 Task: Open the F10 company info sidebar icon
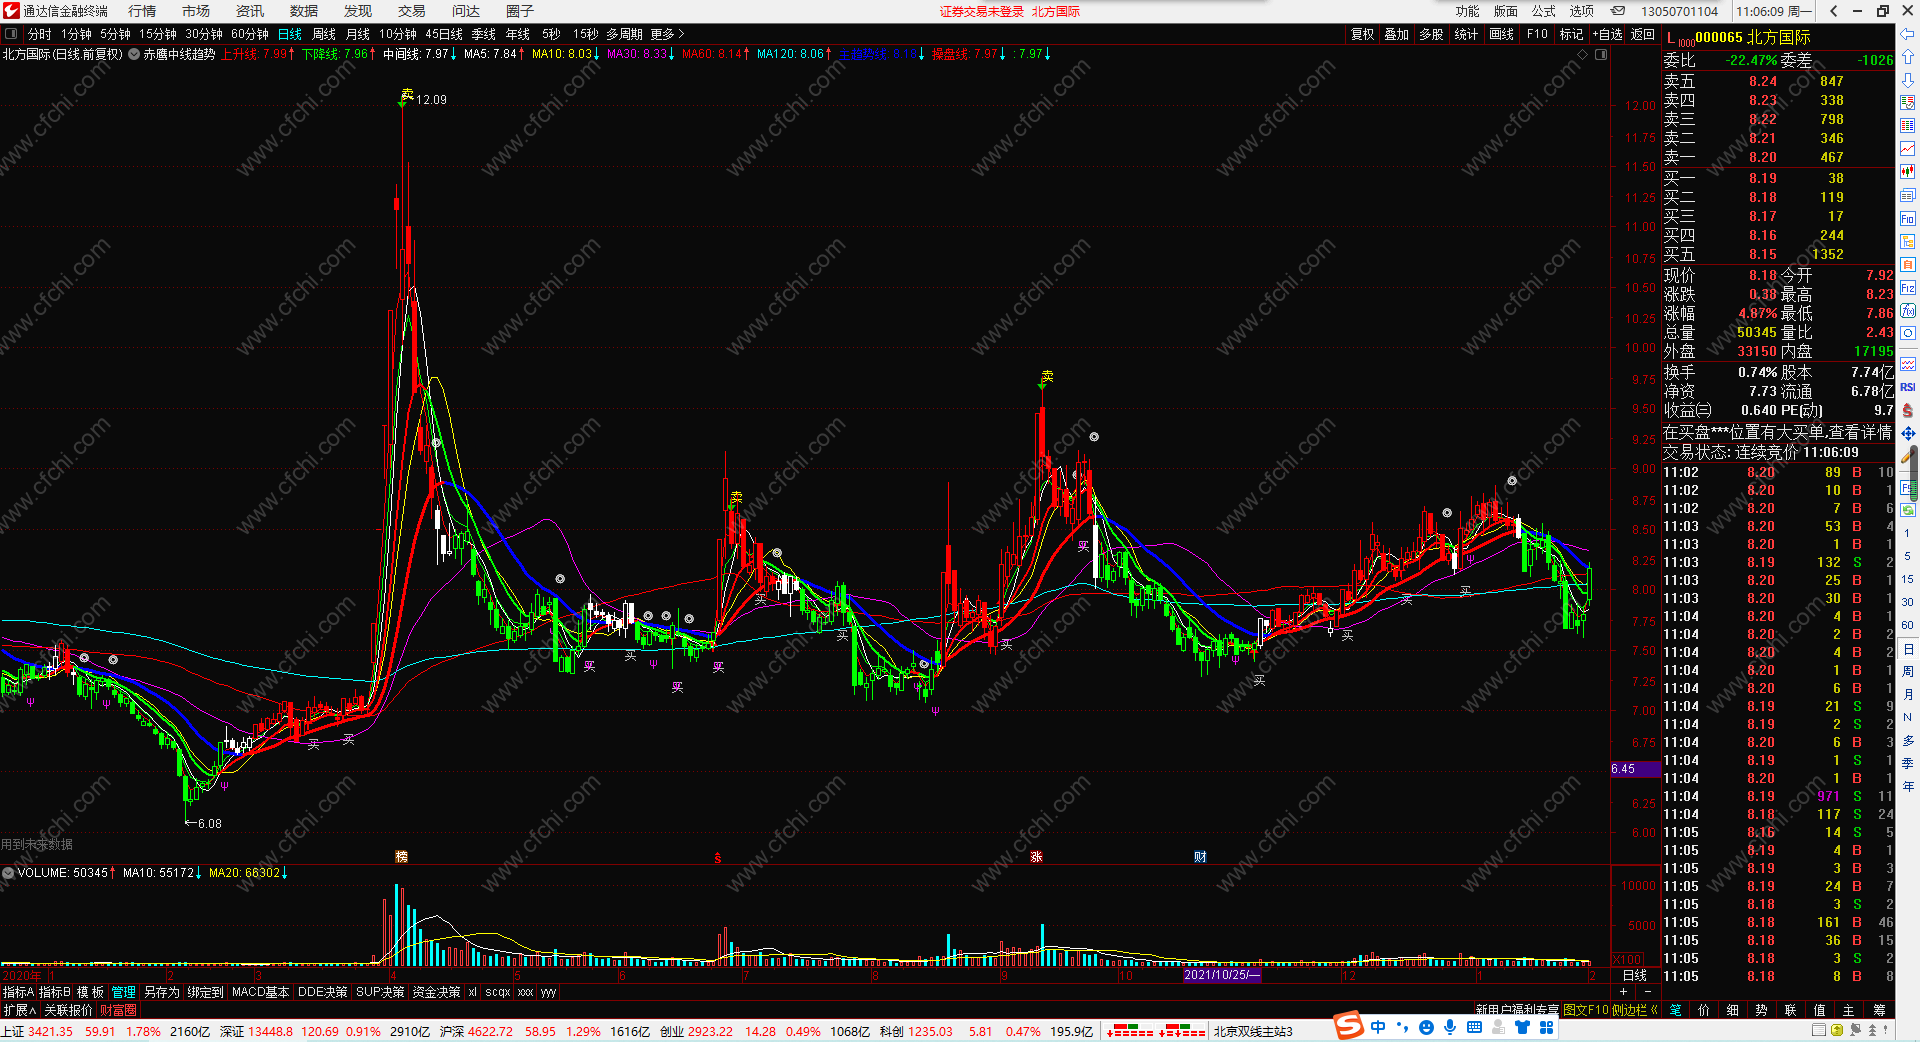point(1908,219)
